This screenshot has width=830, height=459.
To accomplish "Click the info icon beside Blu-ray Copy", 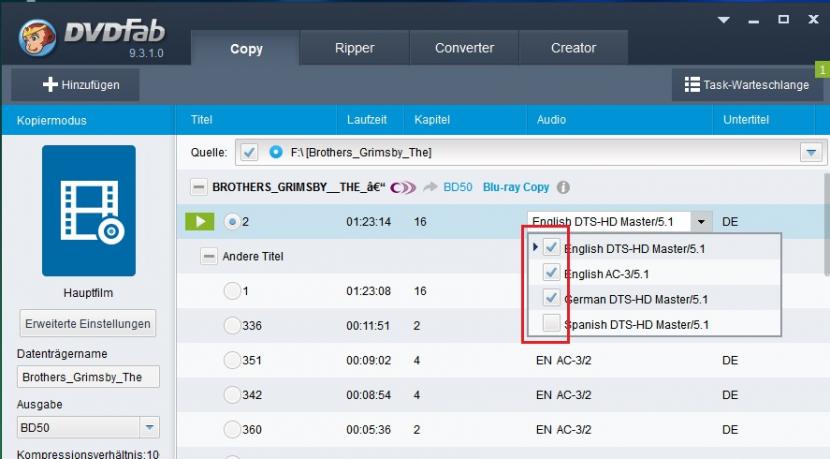I will tap(563, 187).
